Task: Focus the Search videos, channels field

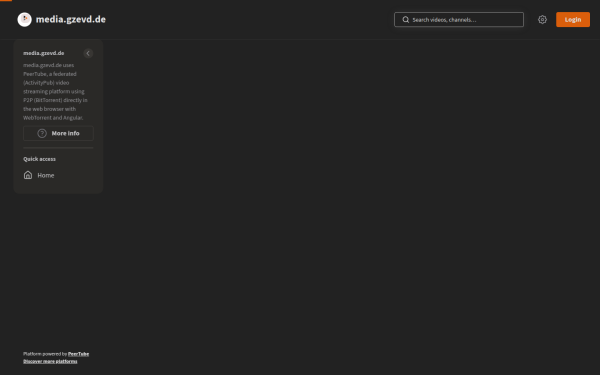Action: pyautogui.click(x=459, y=20)
